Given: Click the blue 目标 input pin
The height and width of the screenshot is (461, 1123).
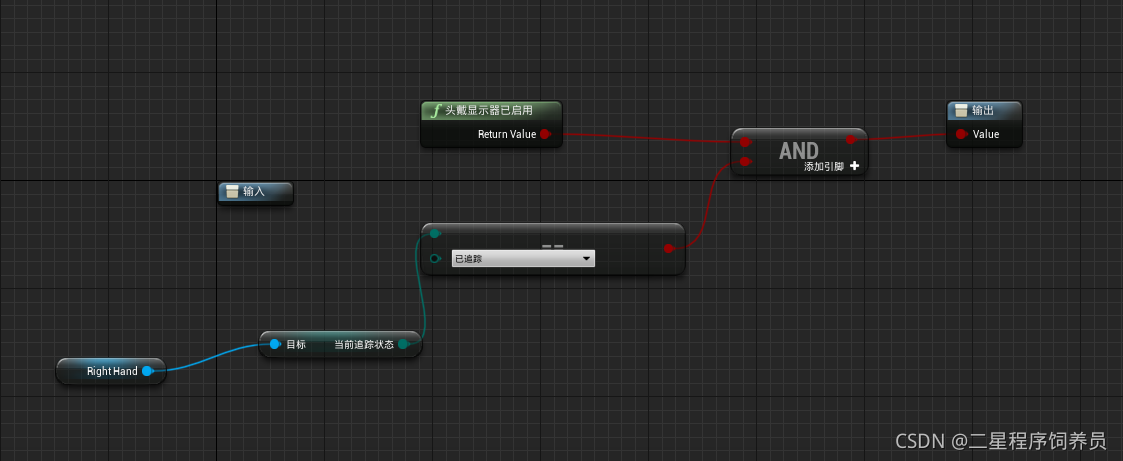Looking at the screenshot, I should [x=274, y=344].
